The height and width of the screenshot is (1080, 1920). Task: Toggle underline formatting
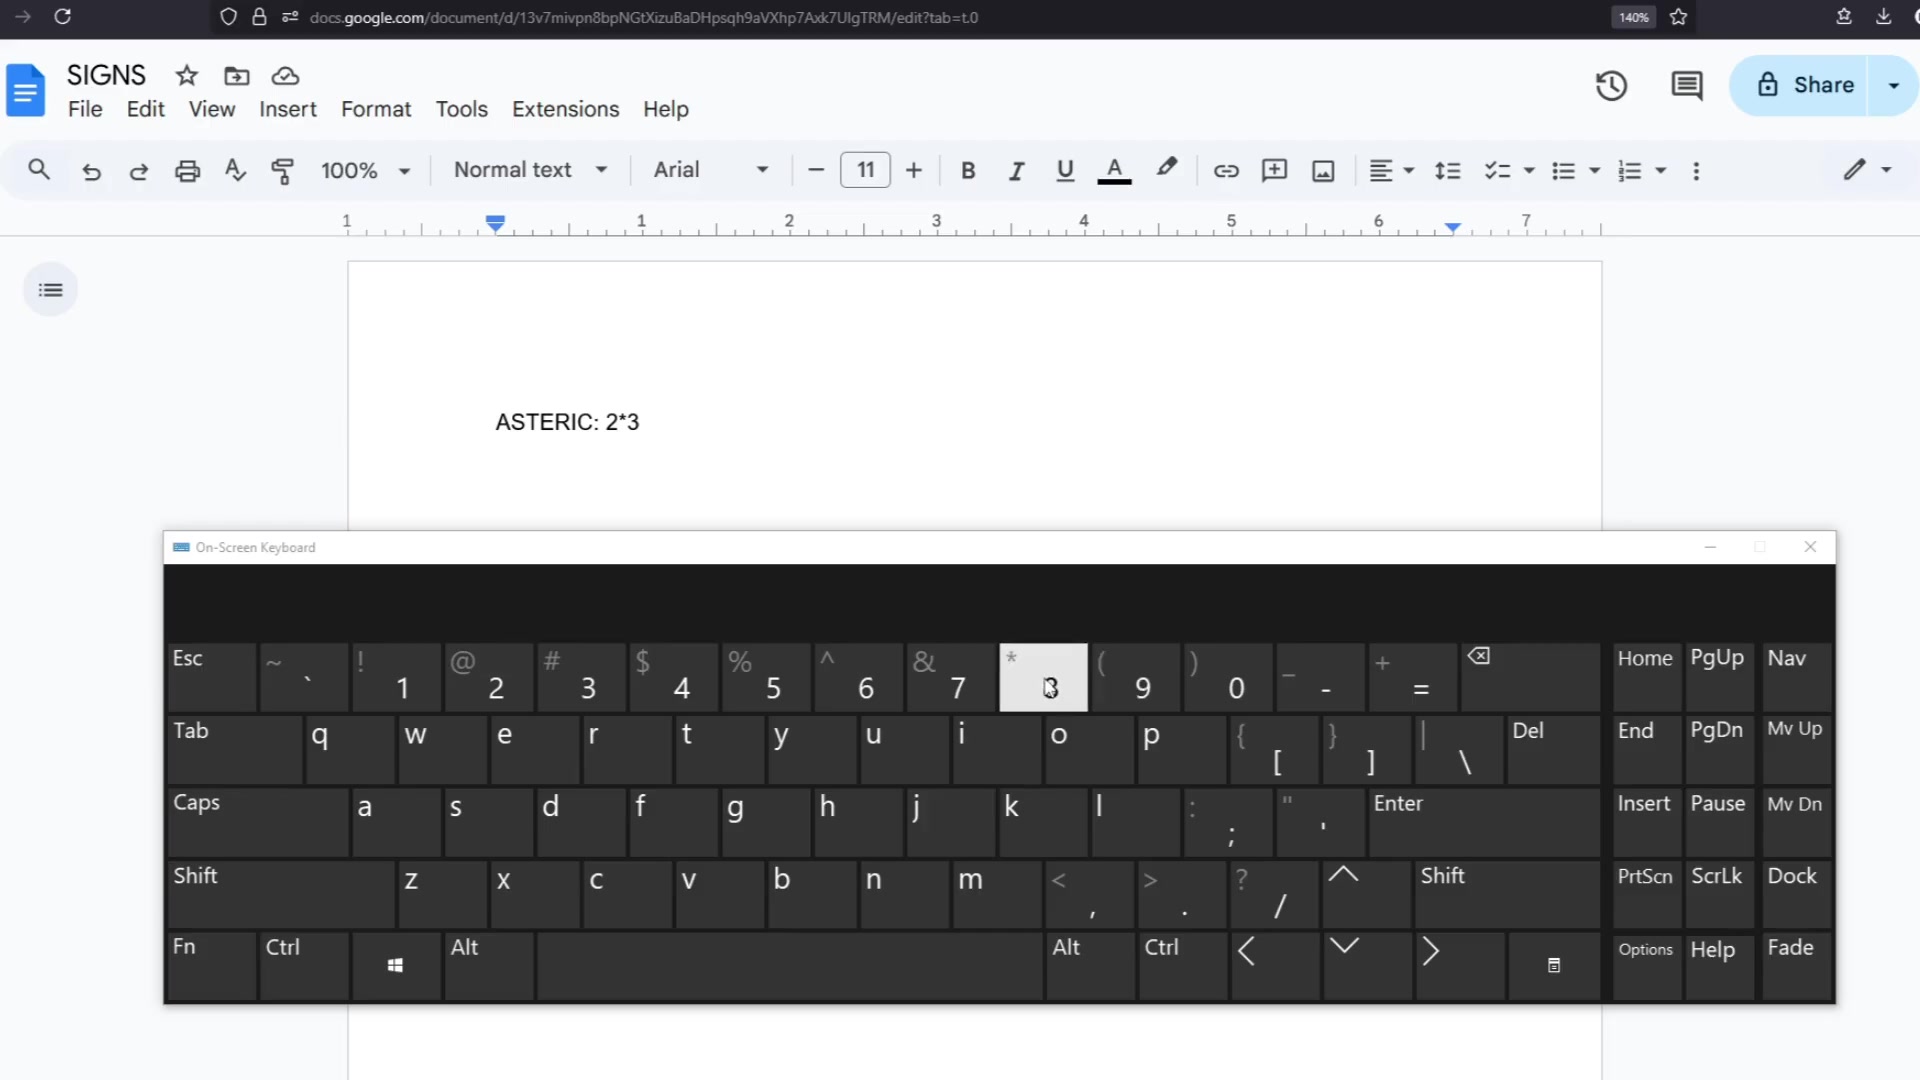(1064, 170)
